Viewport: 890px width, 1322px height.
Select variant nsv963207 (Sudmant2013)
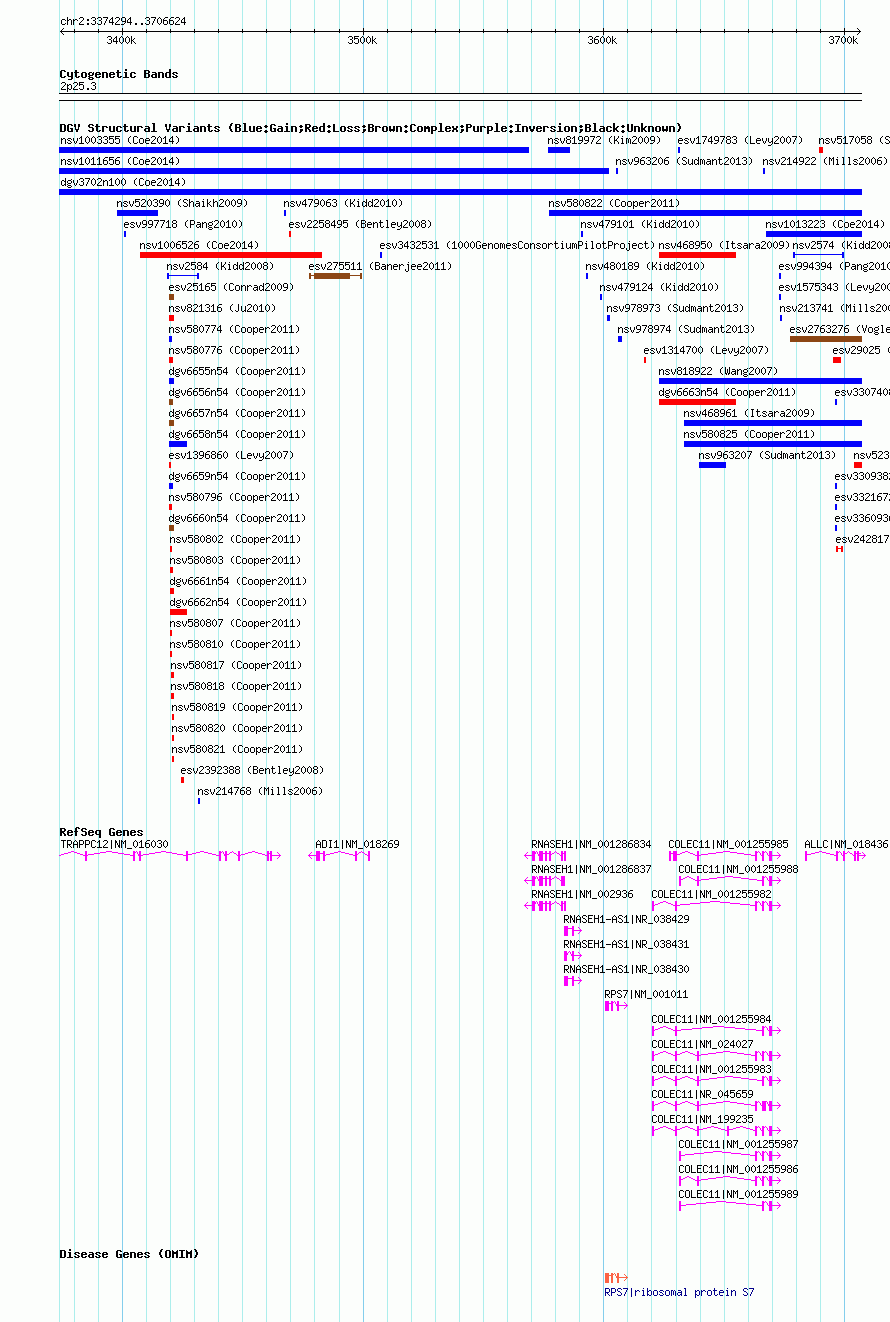767,456
